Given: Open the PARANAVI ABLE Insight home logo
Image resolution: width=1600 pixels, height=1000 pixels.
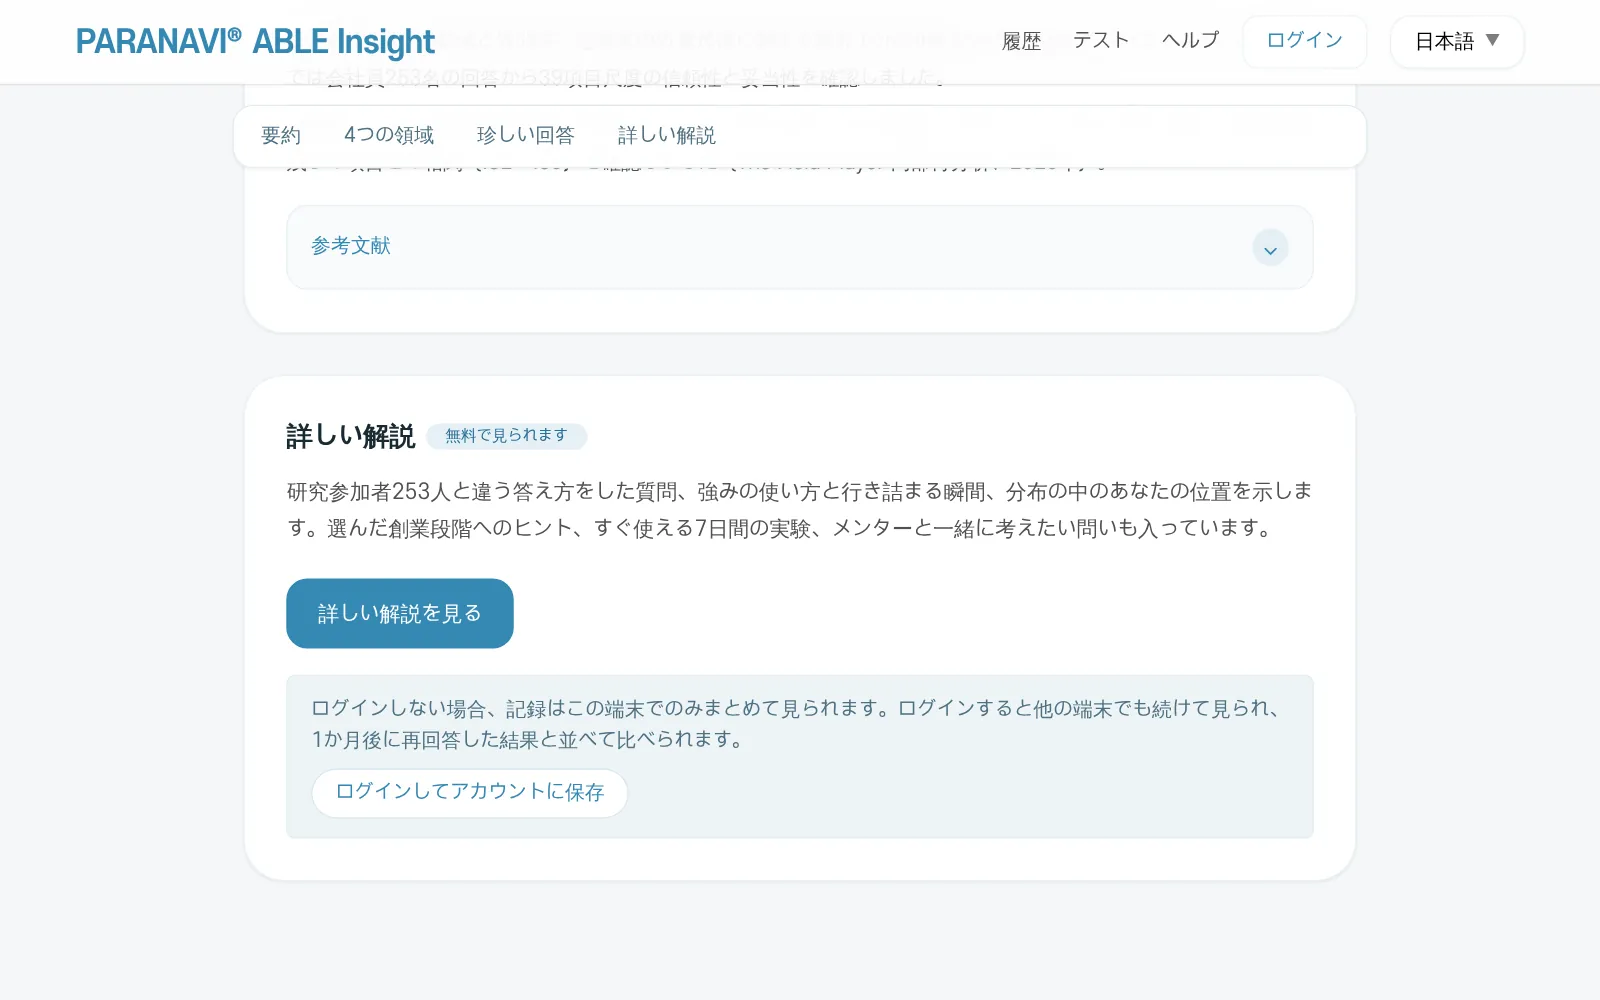Looking at the screenshot, I should pyautogui.click(x=255, y=42).
